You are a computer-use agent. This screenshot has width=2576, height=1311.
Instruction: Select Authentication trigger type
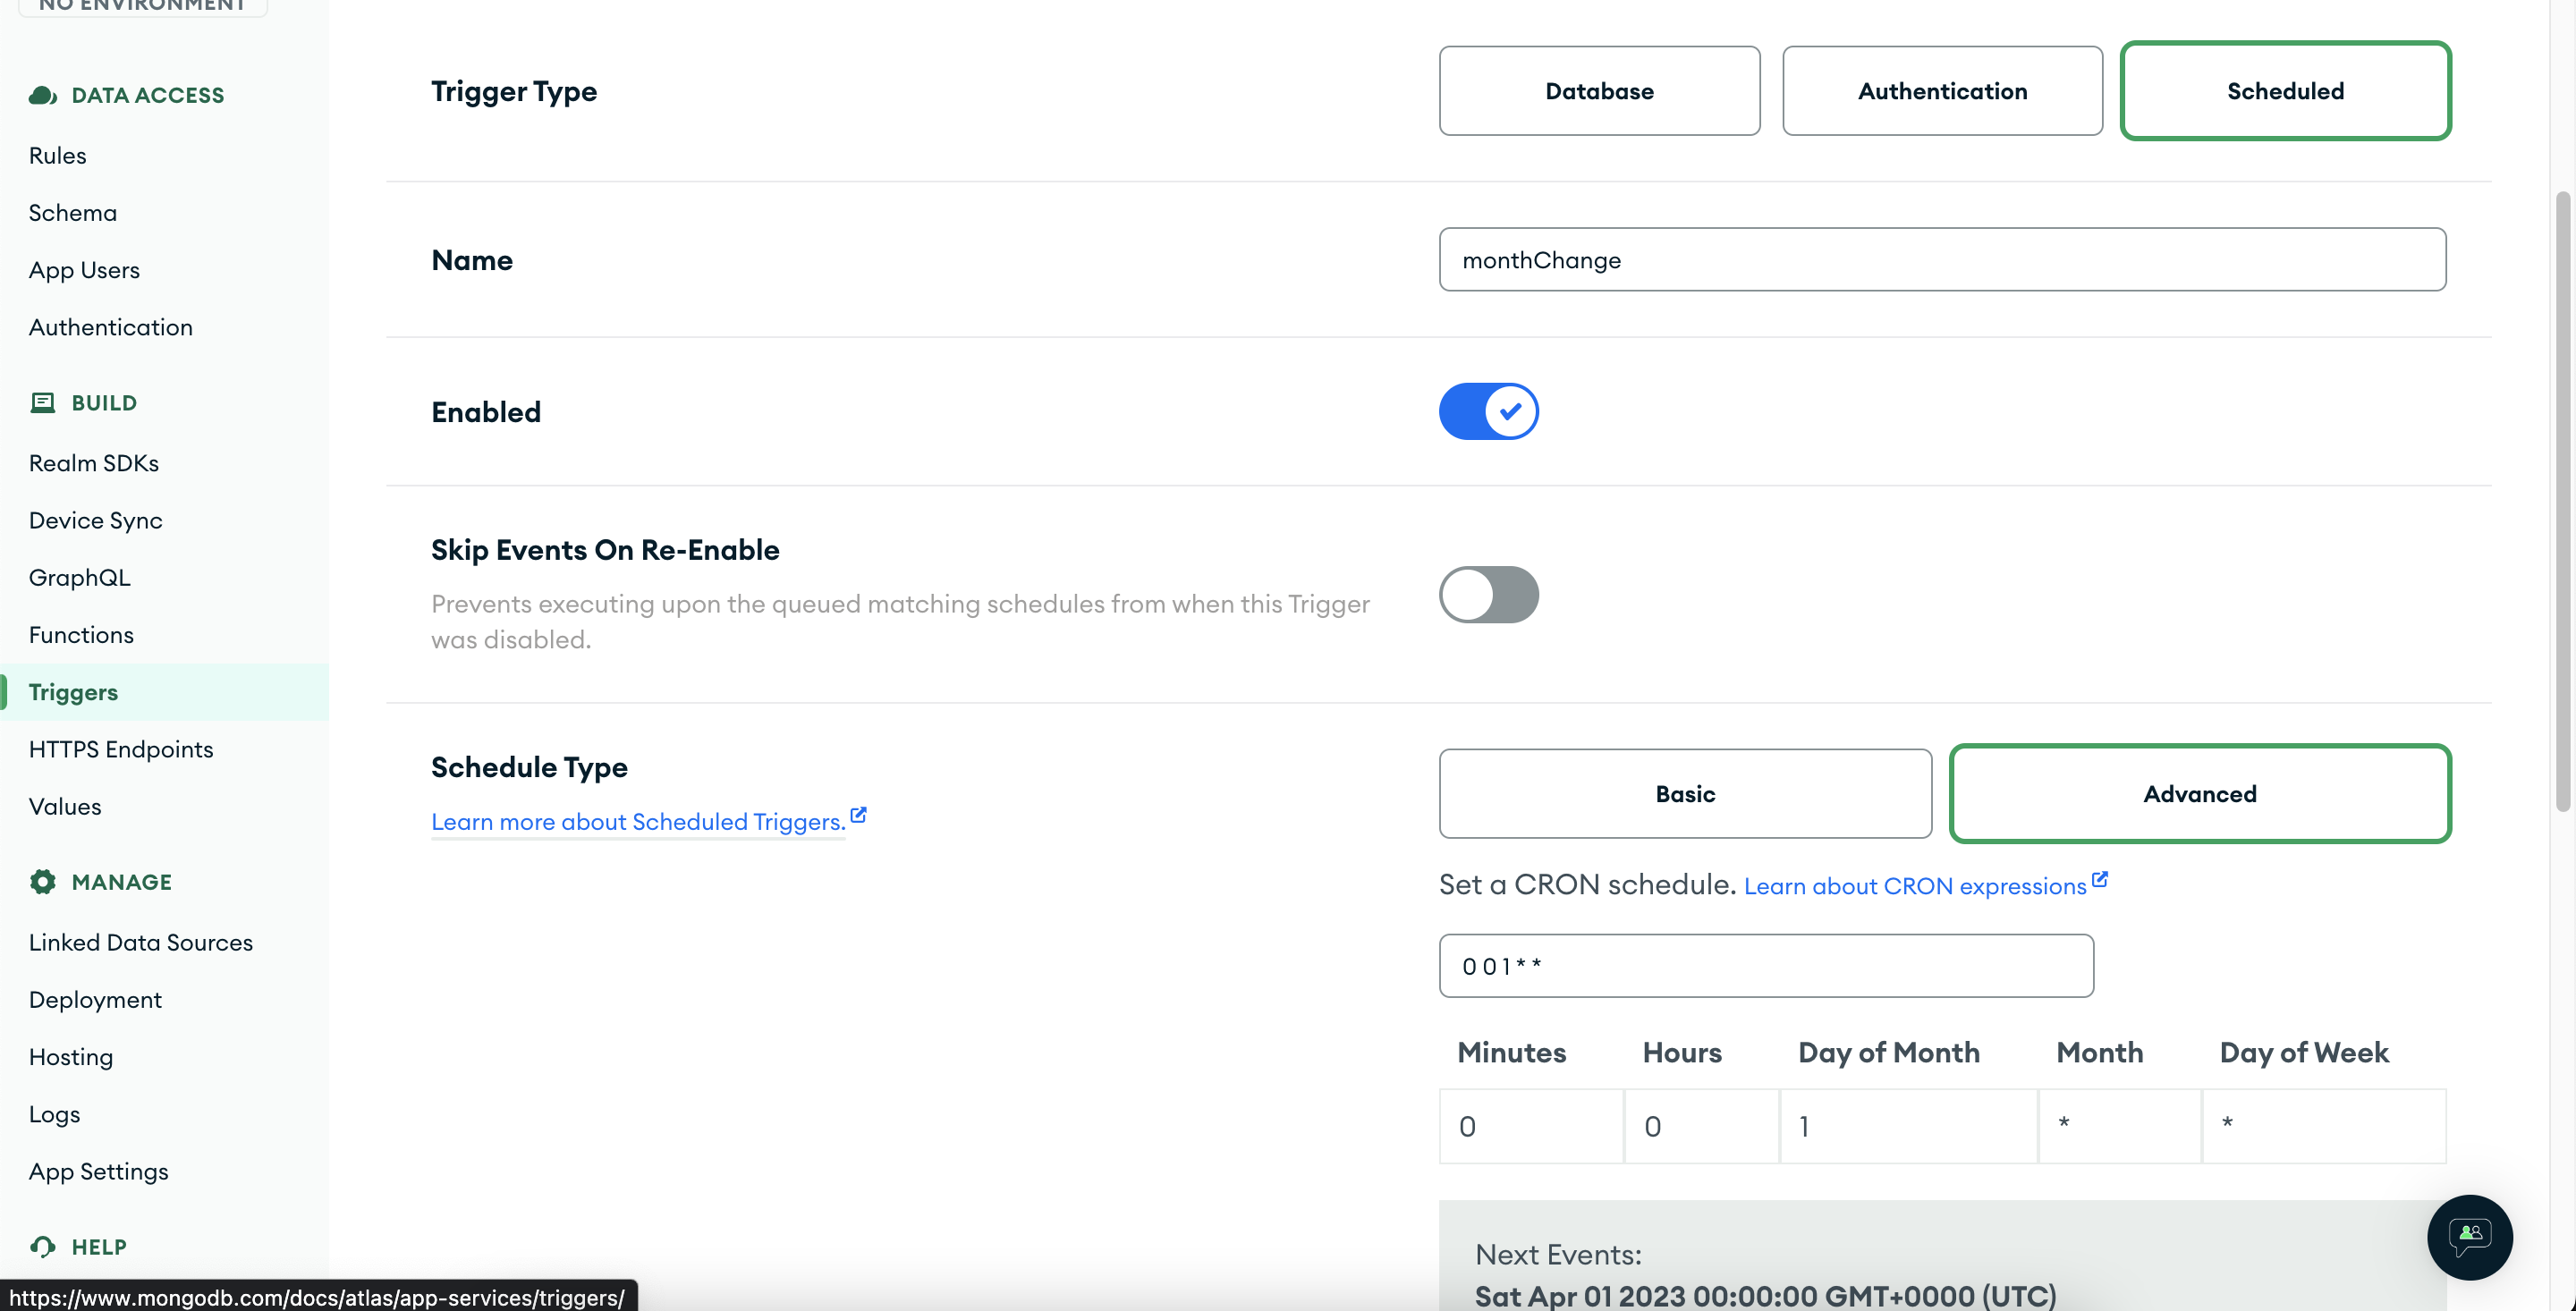(x=1942, y=91)
